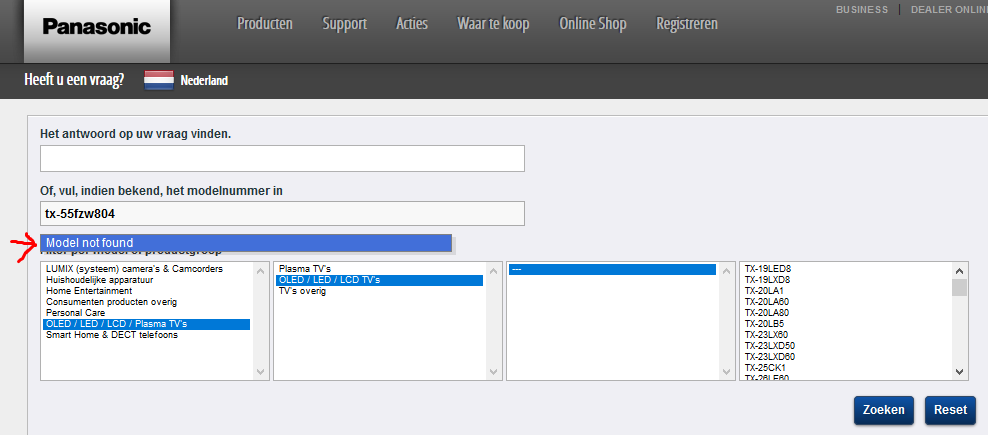Open the Online Shop page
Screen dimensions: 988x435
[593, 24]
